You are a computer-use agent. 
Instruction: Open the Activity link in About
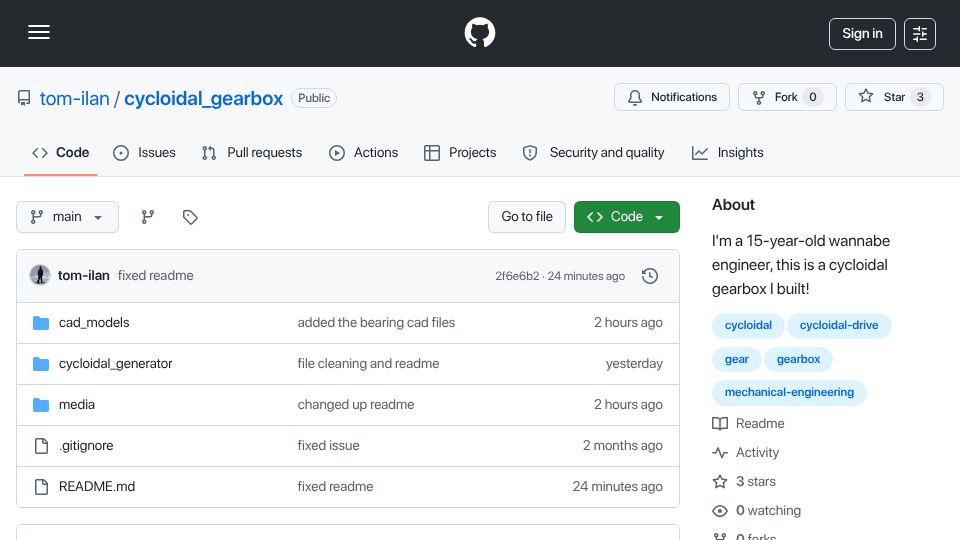746,452
